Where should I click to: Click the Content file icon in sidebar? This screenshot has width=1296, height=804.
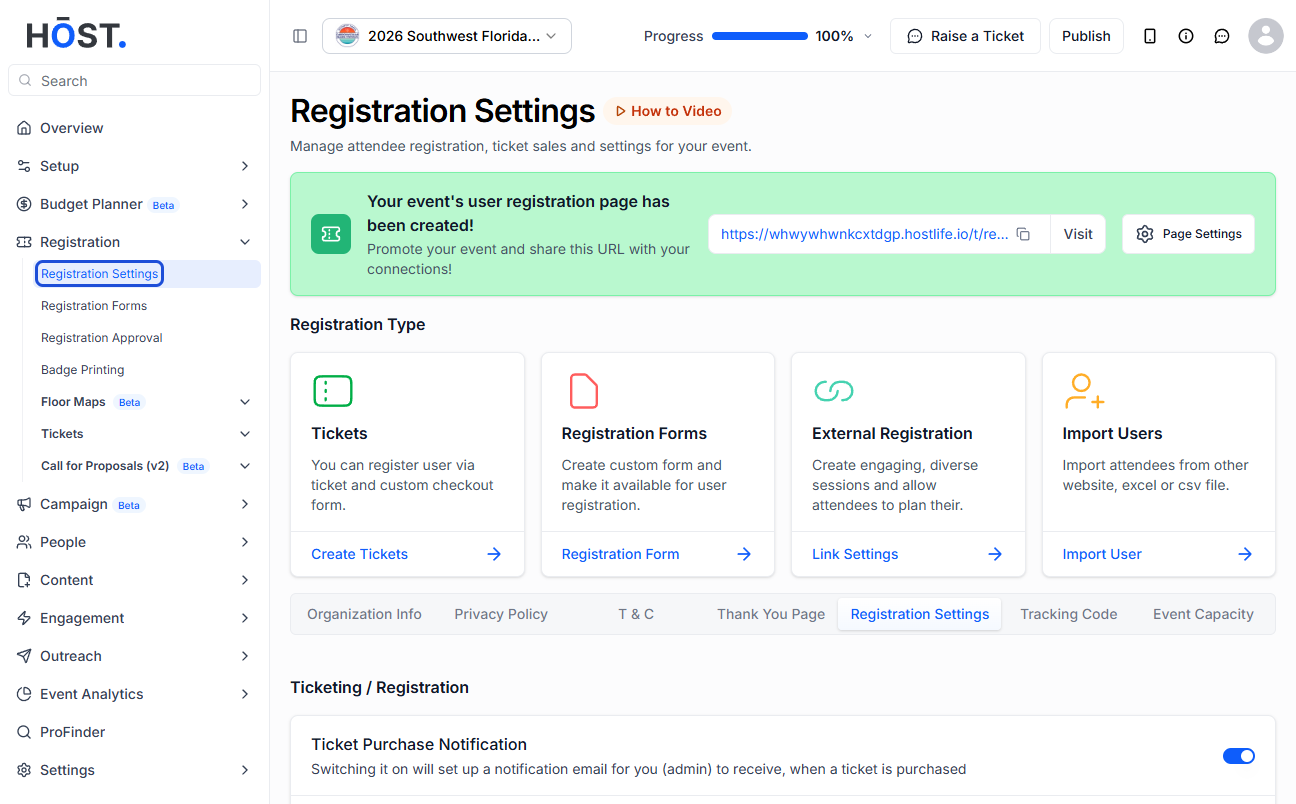pyautogui.click(x=24, y=580)
